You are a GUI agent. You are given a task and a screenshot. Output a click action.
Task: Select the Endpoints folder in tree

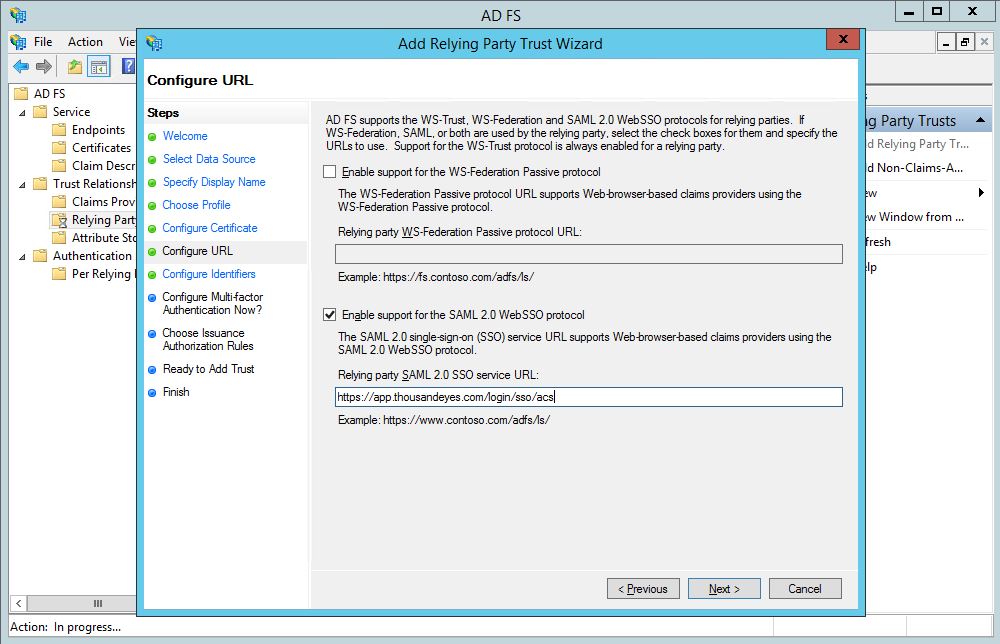(98, 130)
